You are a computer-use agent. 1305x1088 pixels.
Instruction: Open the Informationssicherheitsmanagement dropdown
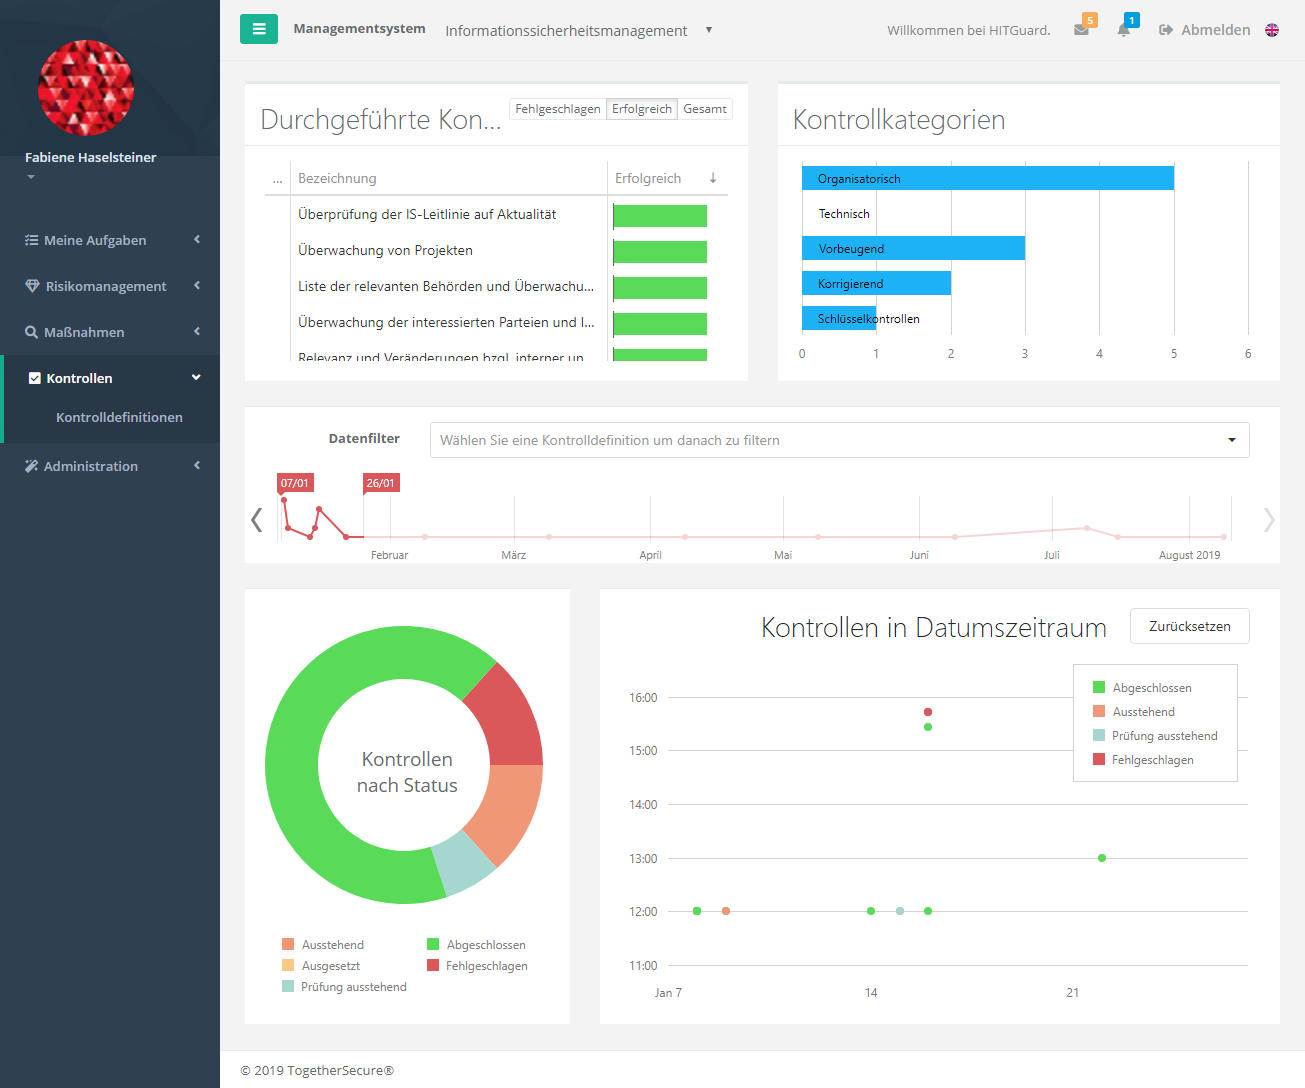click(578, 31)
